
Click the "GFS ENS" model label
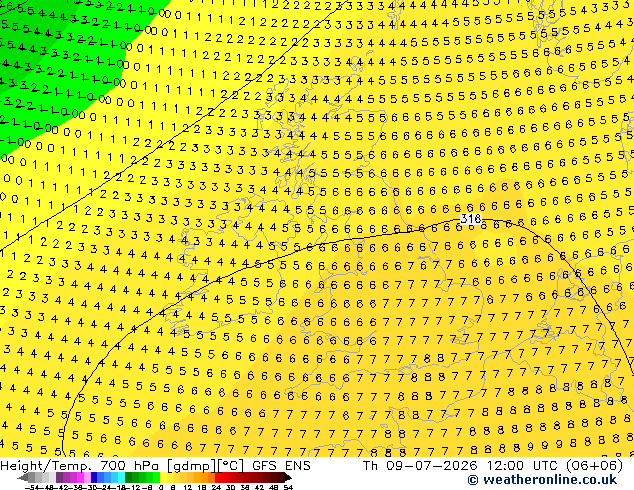281,466
